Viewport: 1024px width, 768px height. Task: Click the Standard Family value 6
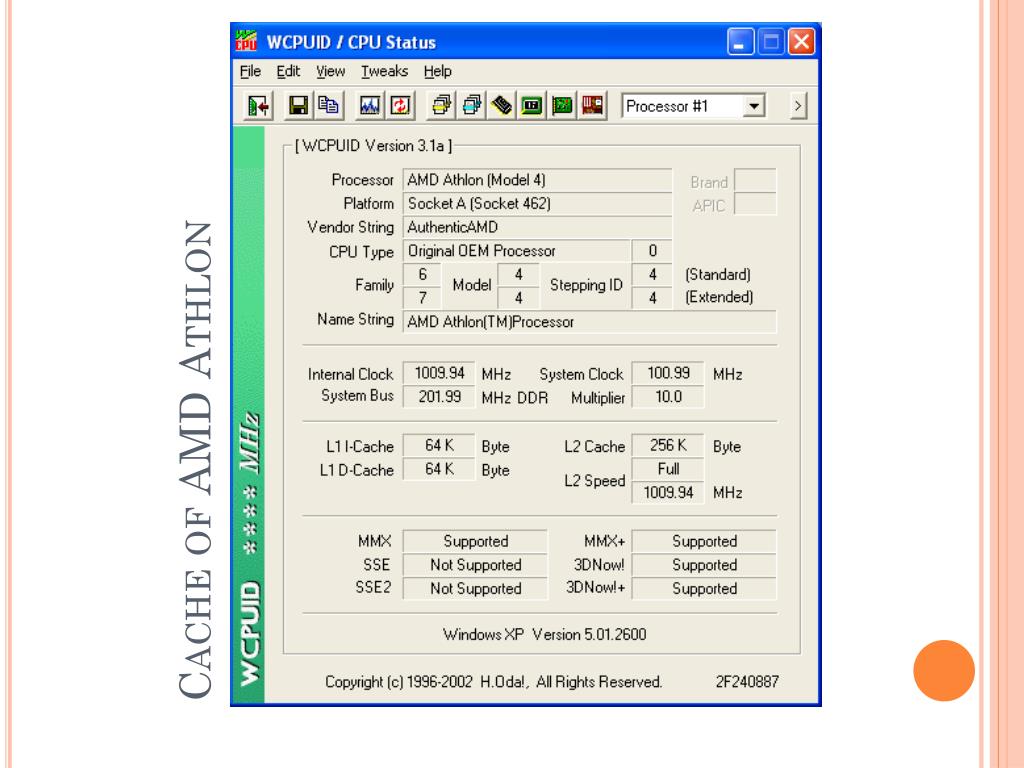(423, 274)
